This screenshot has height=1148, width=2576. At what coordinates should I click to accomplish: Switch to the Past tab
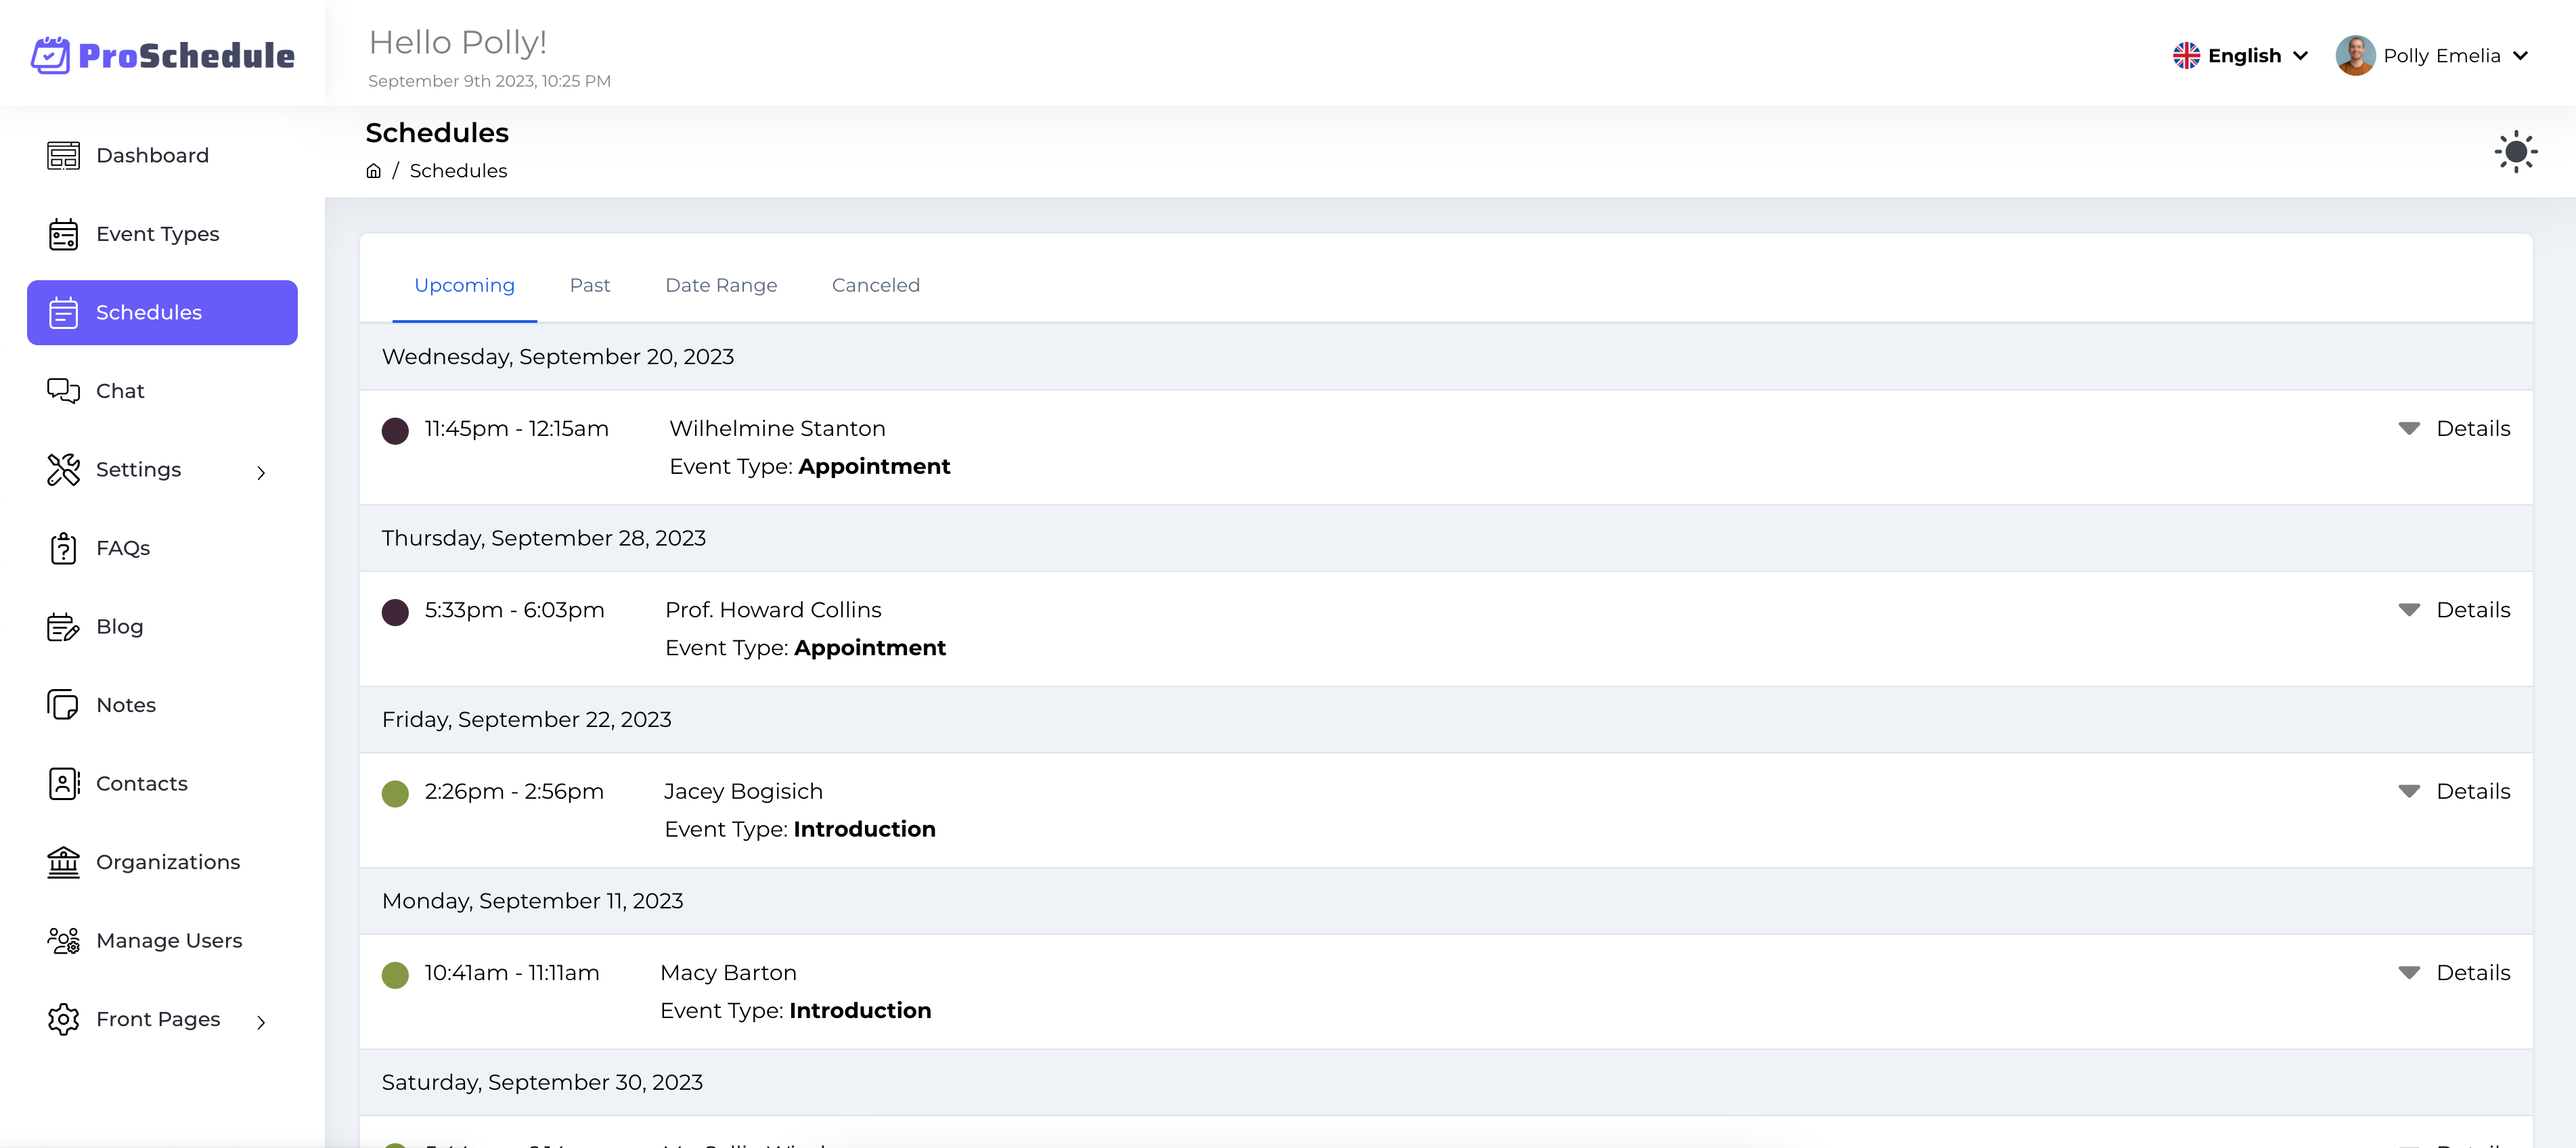pos(590,285)
